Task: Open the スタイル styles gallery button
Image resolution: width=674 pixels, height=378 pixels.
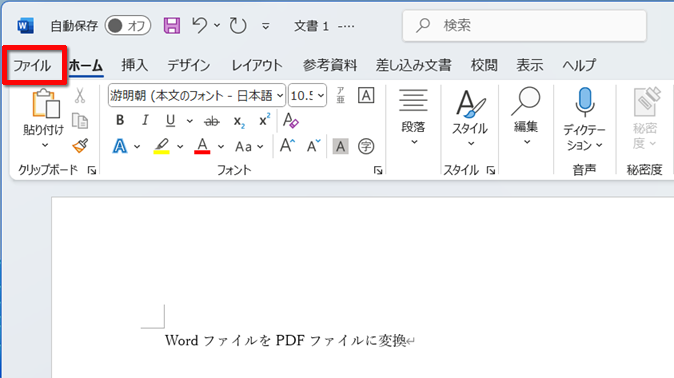Action: (470, 118)
